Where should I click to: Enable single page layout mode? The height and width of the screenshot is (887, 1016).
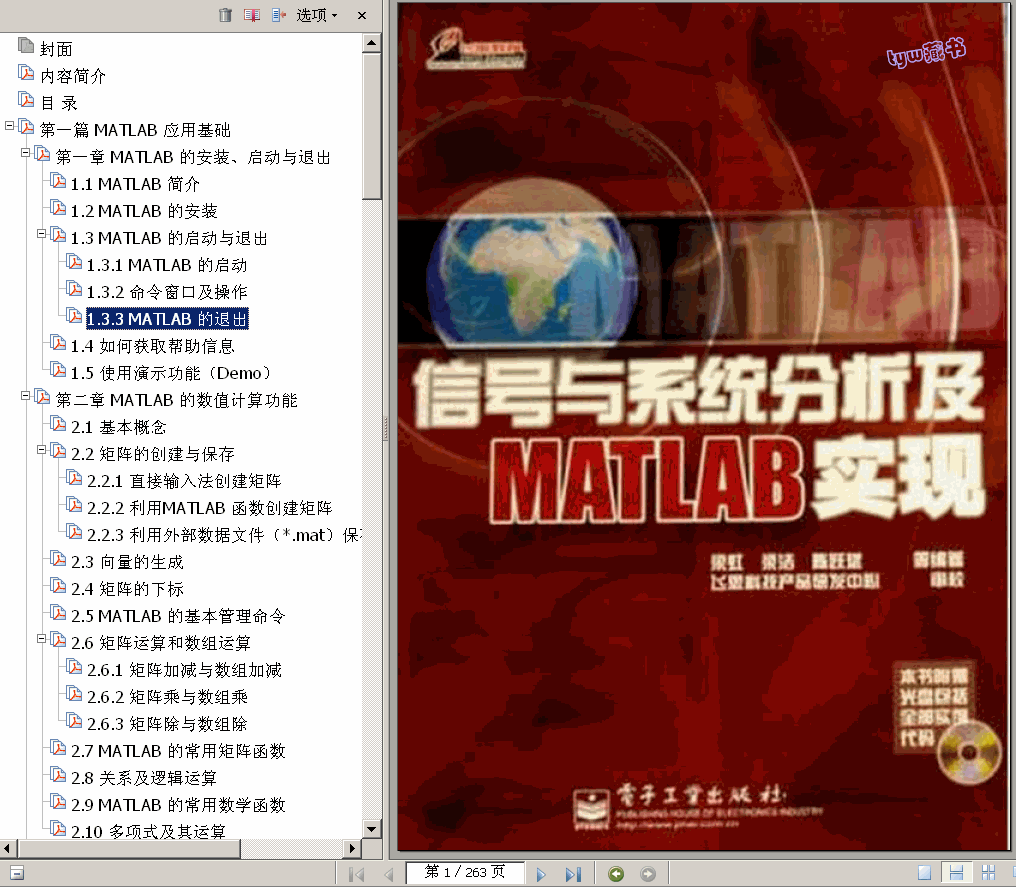coord(924,873)
